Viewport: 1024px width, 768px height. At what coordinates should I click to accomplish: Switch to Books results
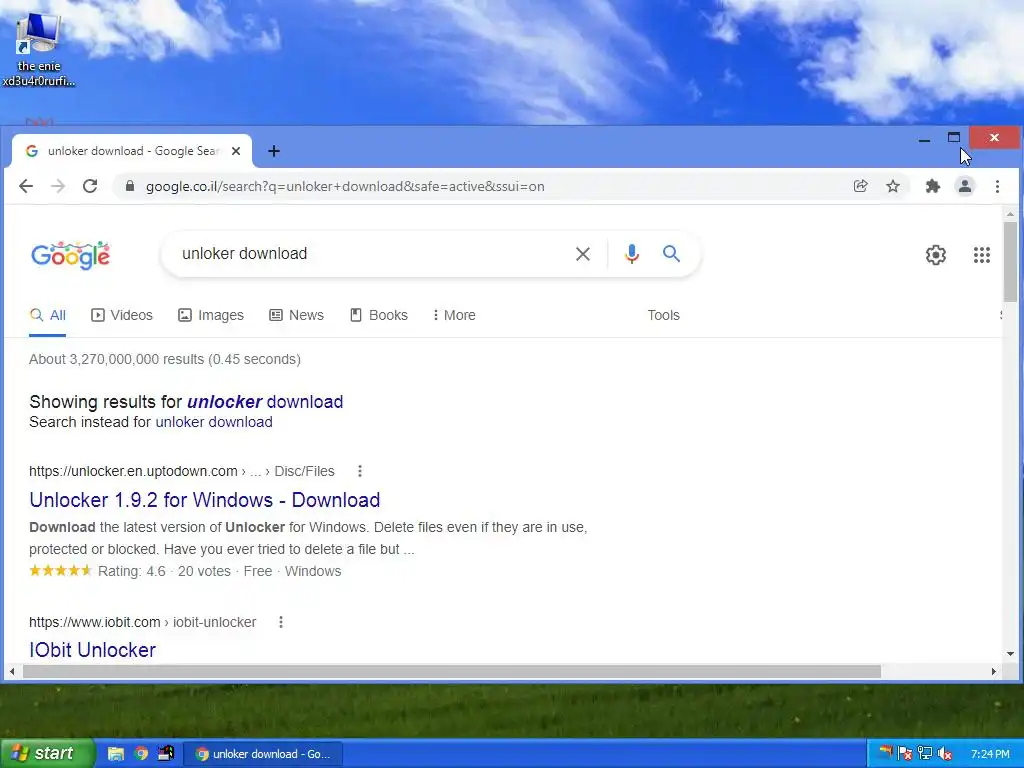379,315
